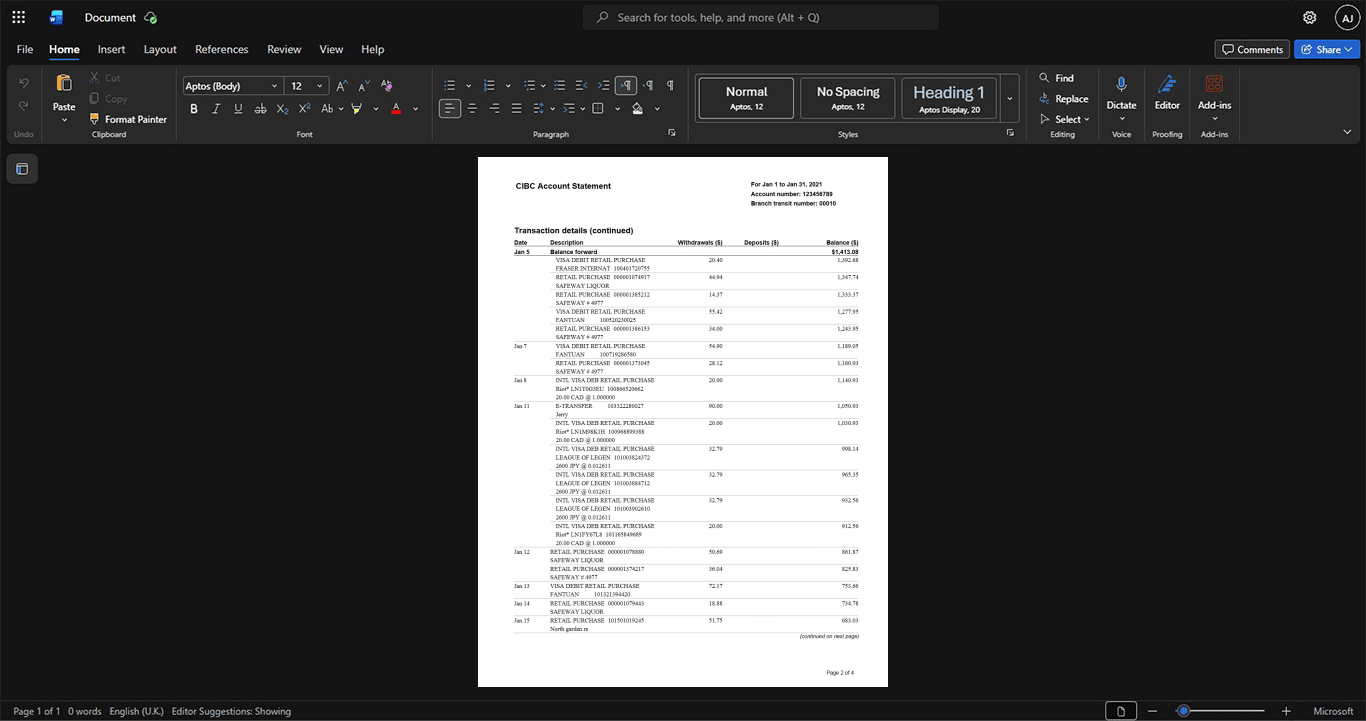Click the Dictate microphone icon
This screenshot has height=721, width=1366.
1122,84
